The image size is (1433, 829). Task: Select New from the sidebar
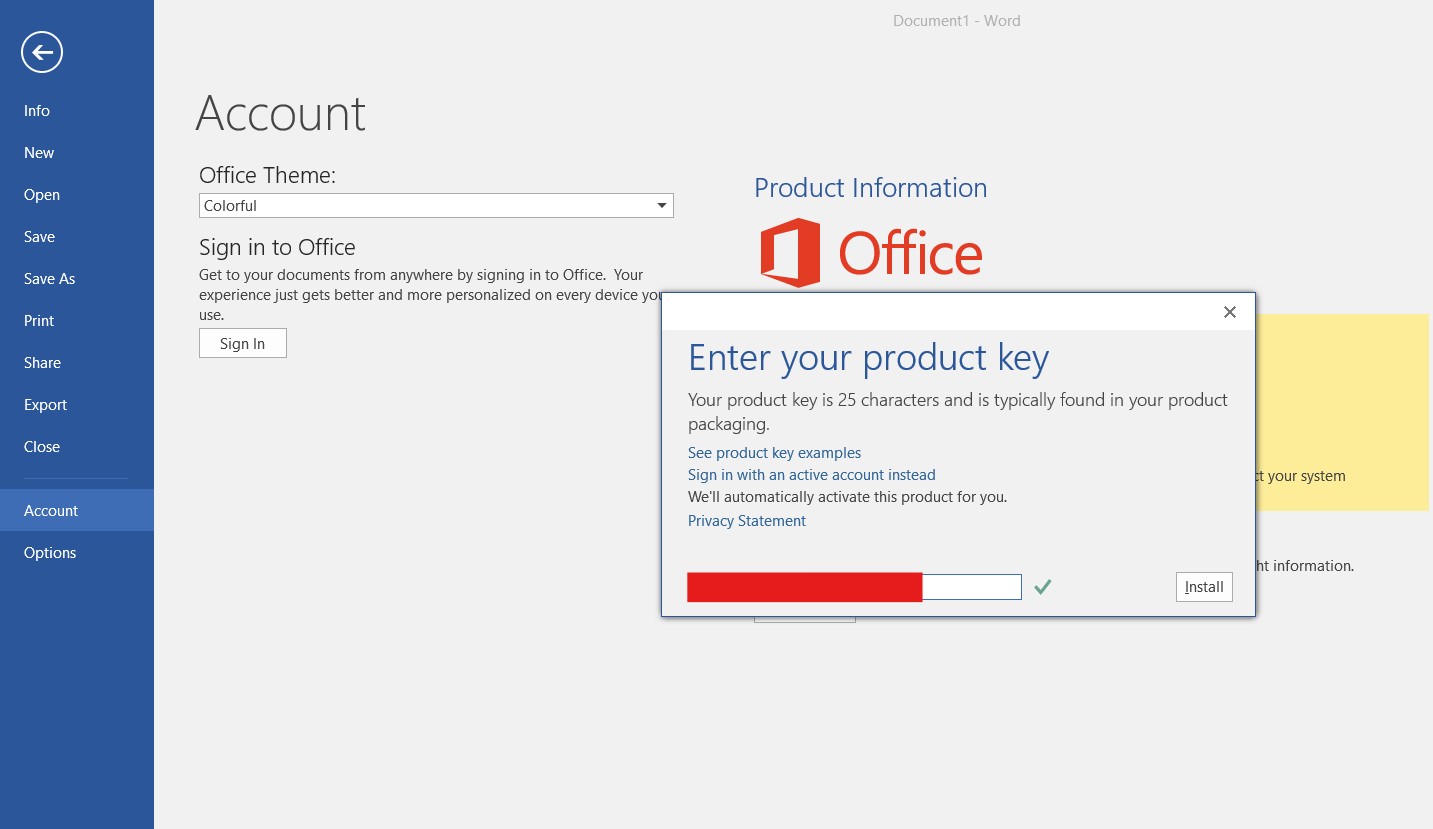38,152
